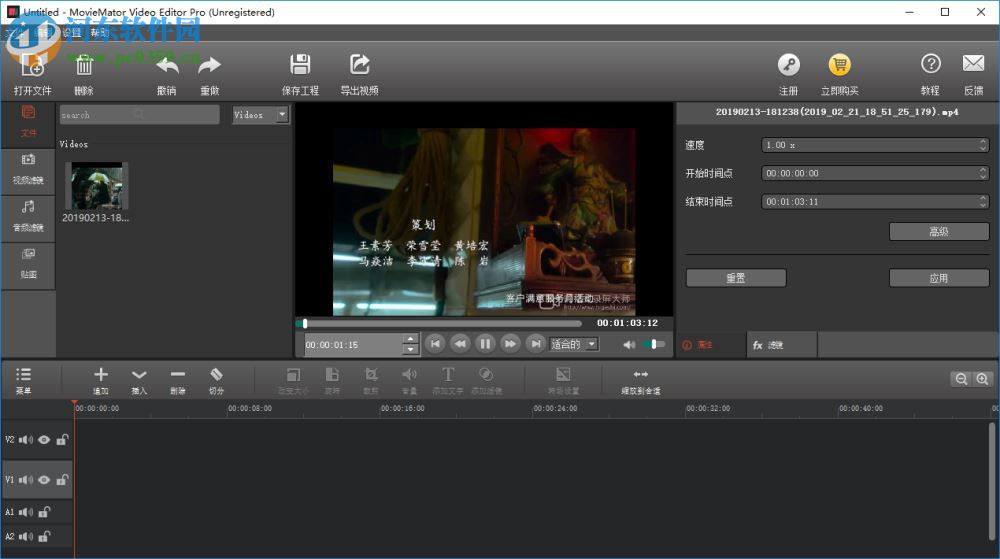Lock the V2 track
The width and height of the screenshot is (1000, 559).
click(x=62, y=440)
